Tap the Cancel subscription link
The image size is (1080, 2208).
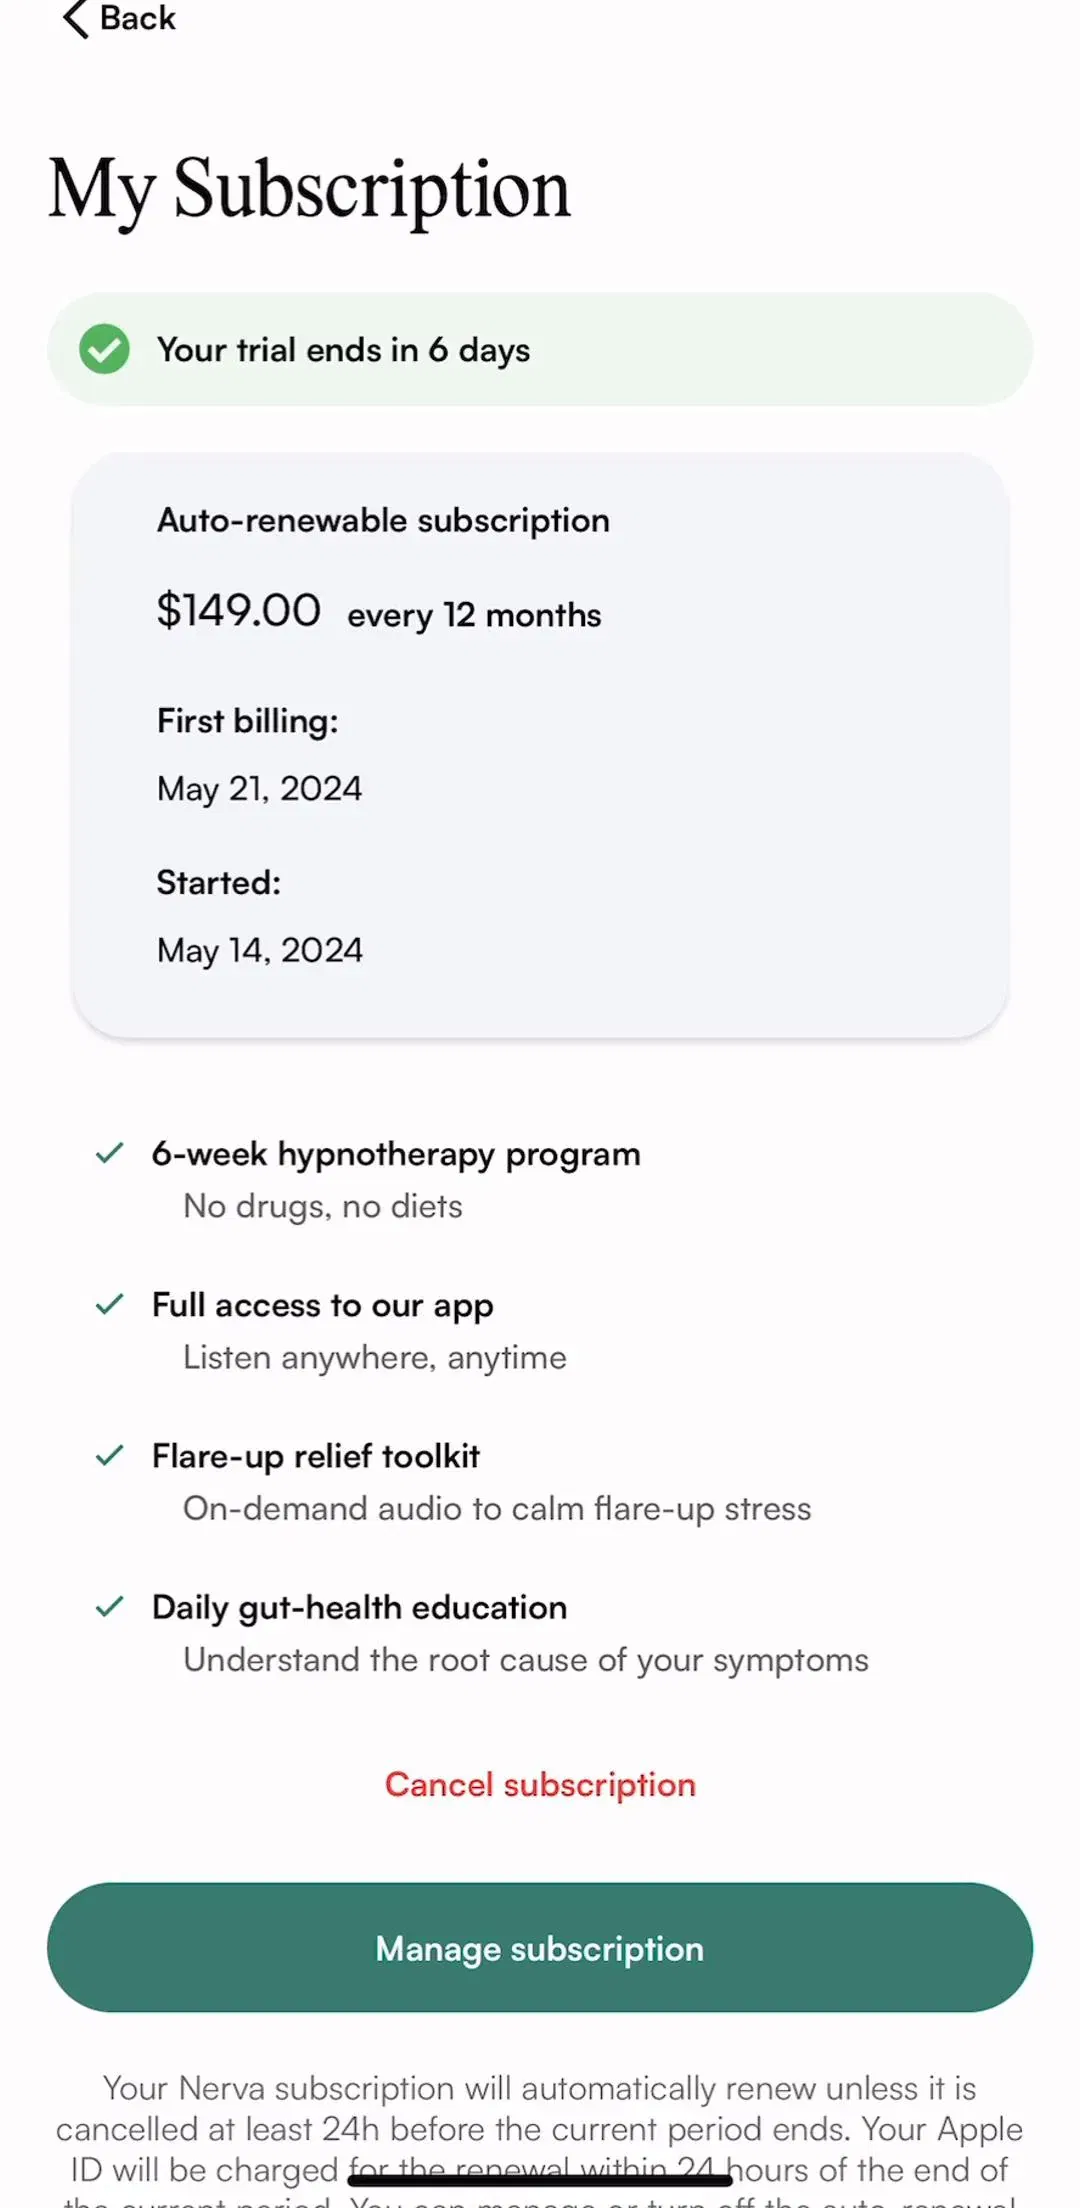pyautogui.click(x=540, y=1785)
